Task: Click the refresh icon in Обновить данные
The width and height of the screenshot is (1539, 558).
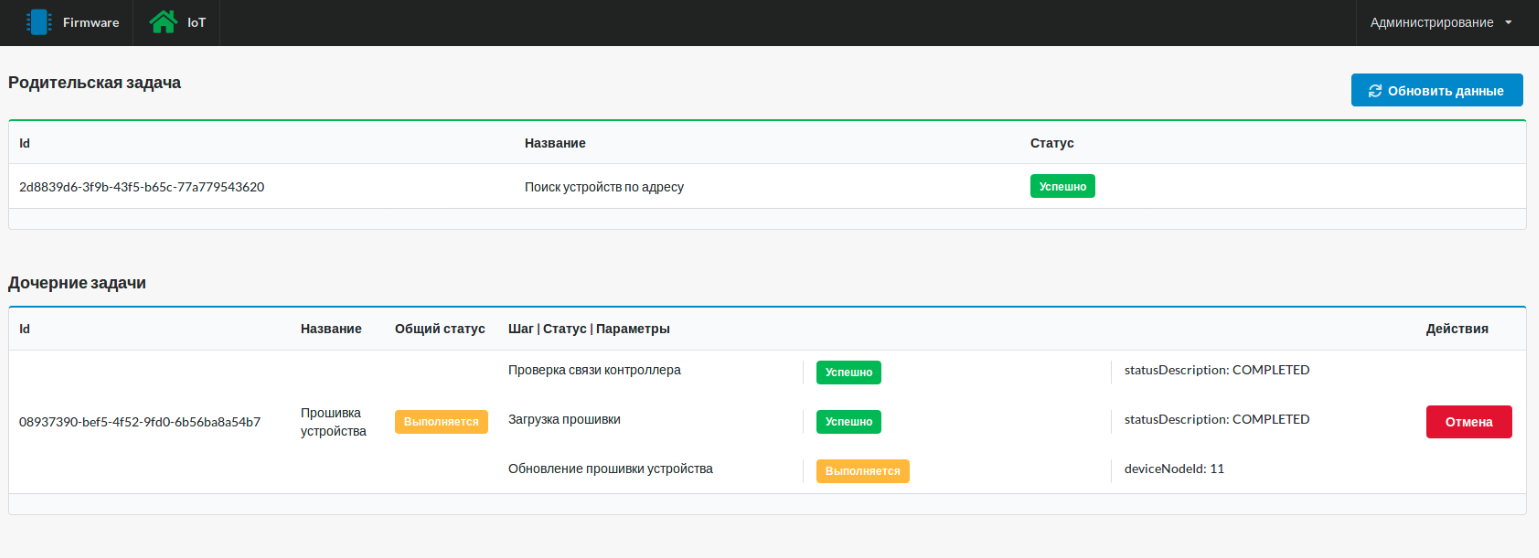Action: [1375, 91]
